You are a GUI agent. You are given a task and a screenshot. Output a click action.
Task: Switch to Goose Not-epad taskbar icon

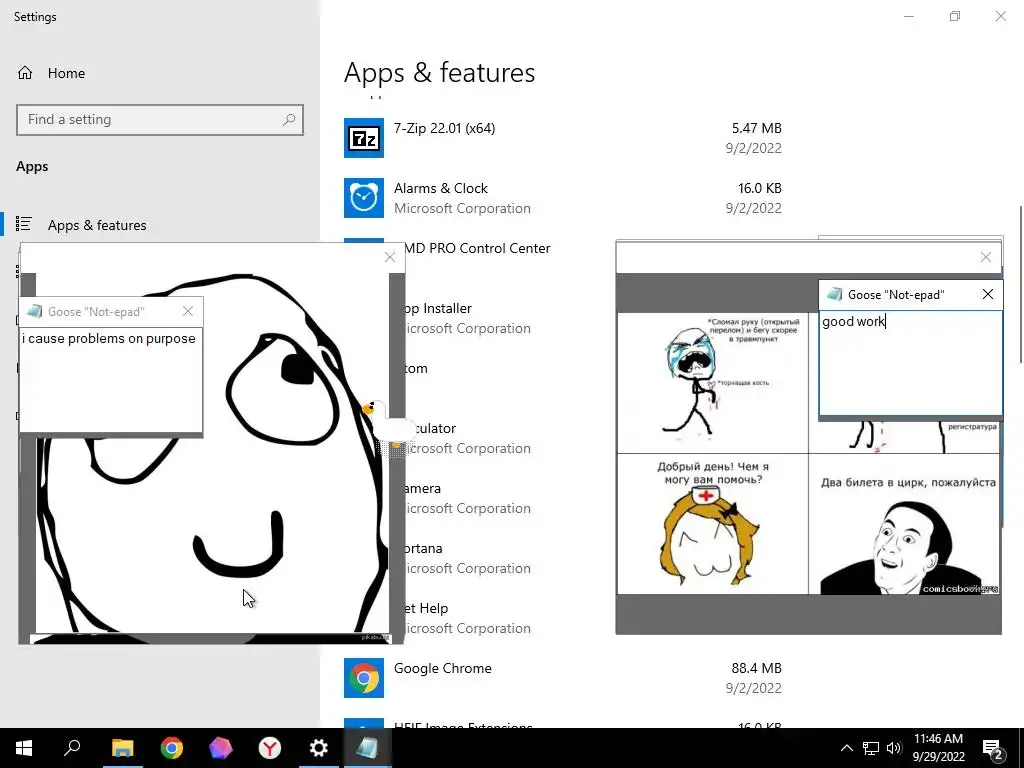(x=367, y=748)
